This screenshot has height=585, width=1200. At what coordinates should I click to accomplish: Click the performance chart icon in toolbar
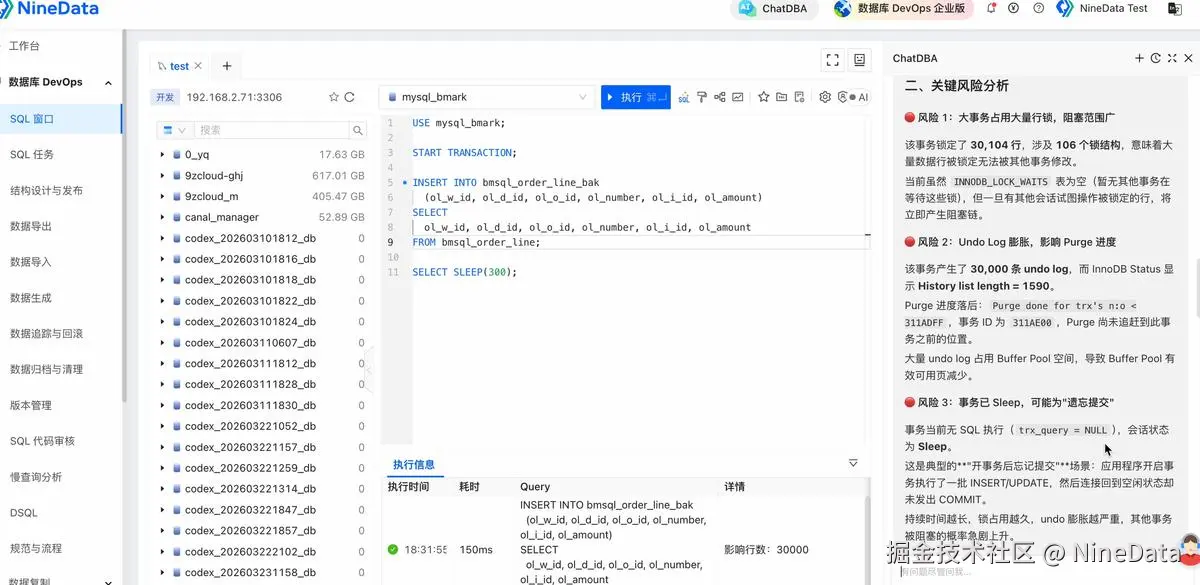tap(738, 97)
